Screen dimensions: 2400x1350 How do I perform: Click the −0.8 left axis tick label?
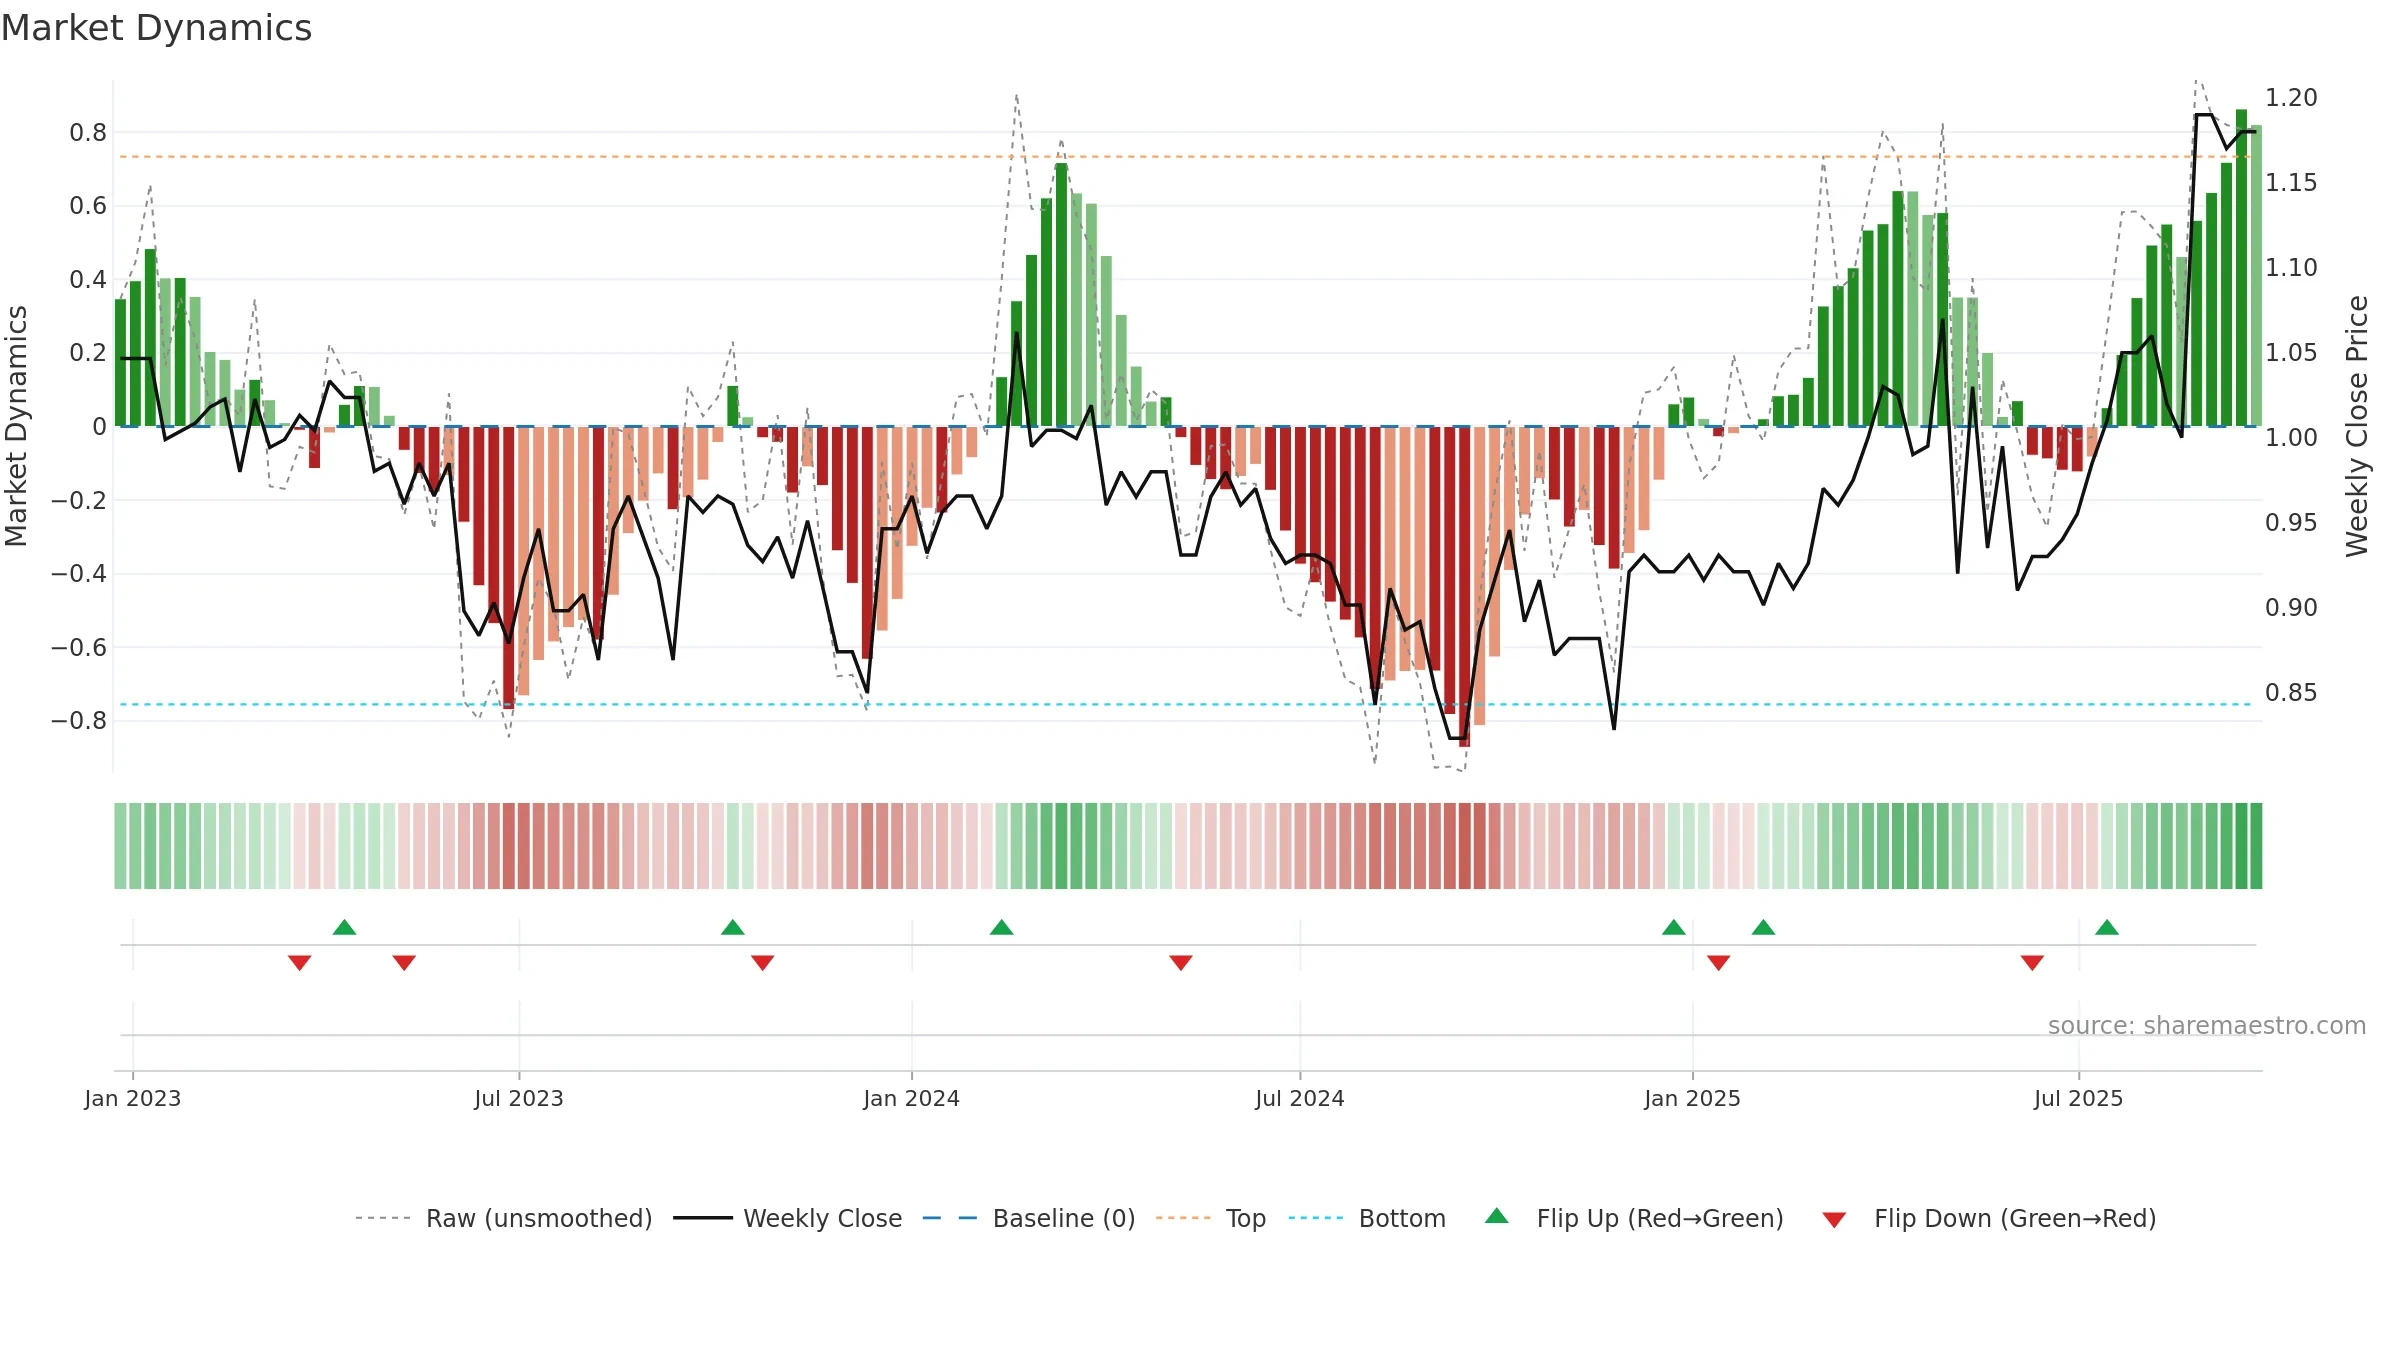coord(79,720)
